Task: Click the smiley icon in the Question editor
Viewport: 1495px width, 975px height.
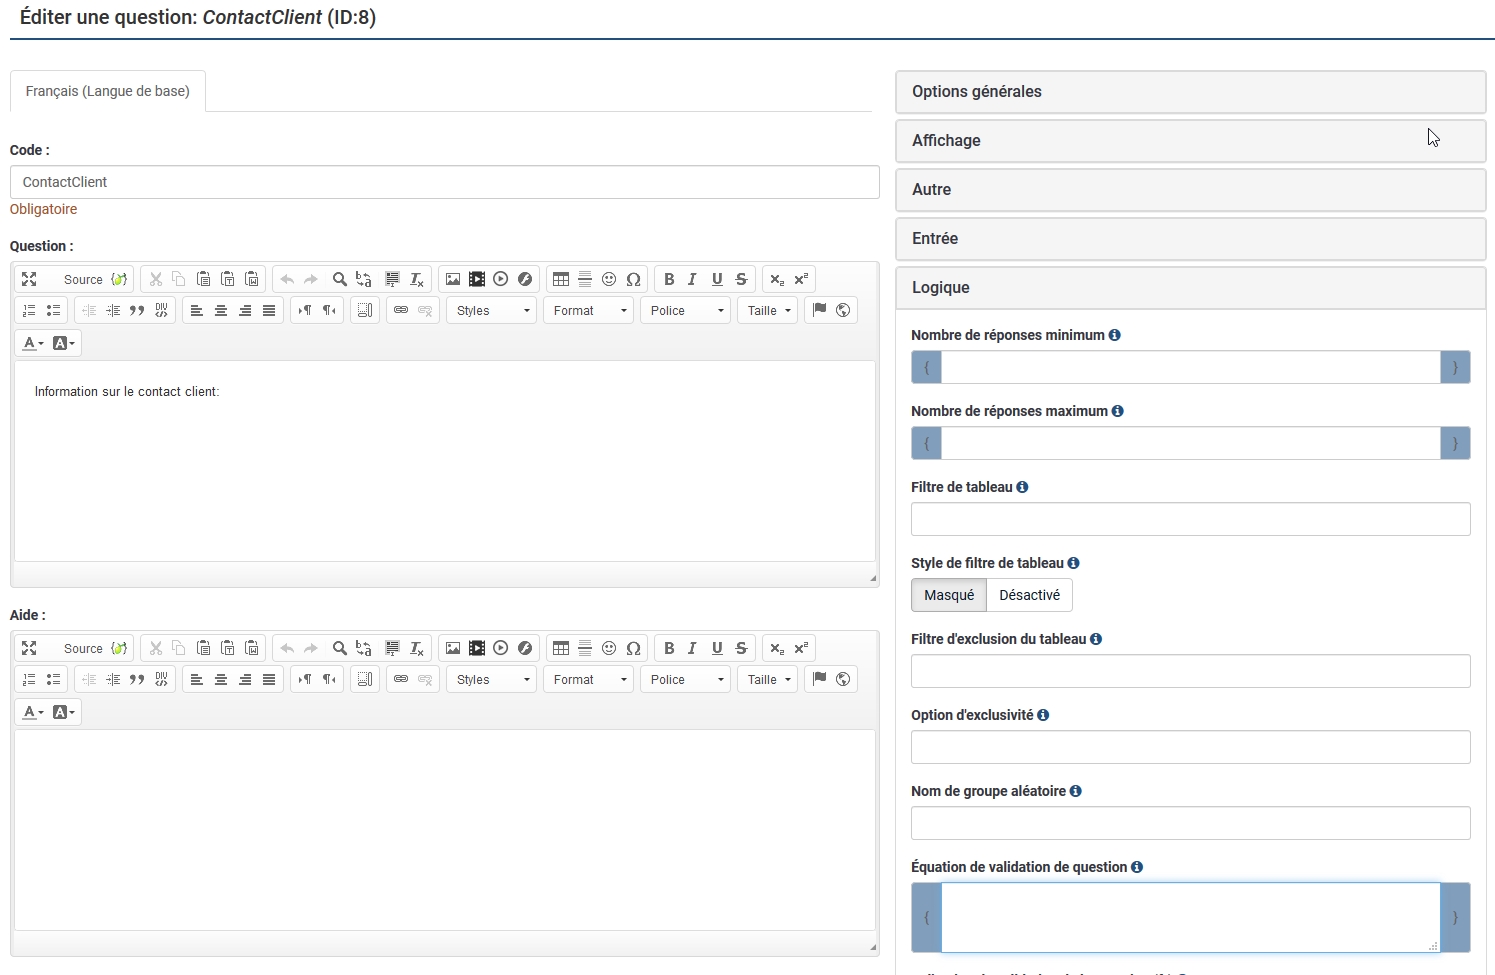Action: pyautogui.click(x=609, y=280)
